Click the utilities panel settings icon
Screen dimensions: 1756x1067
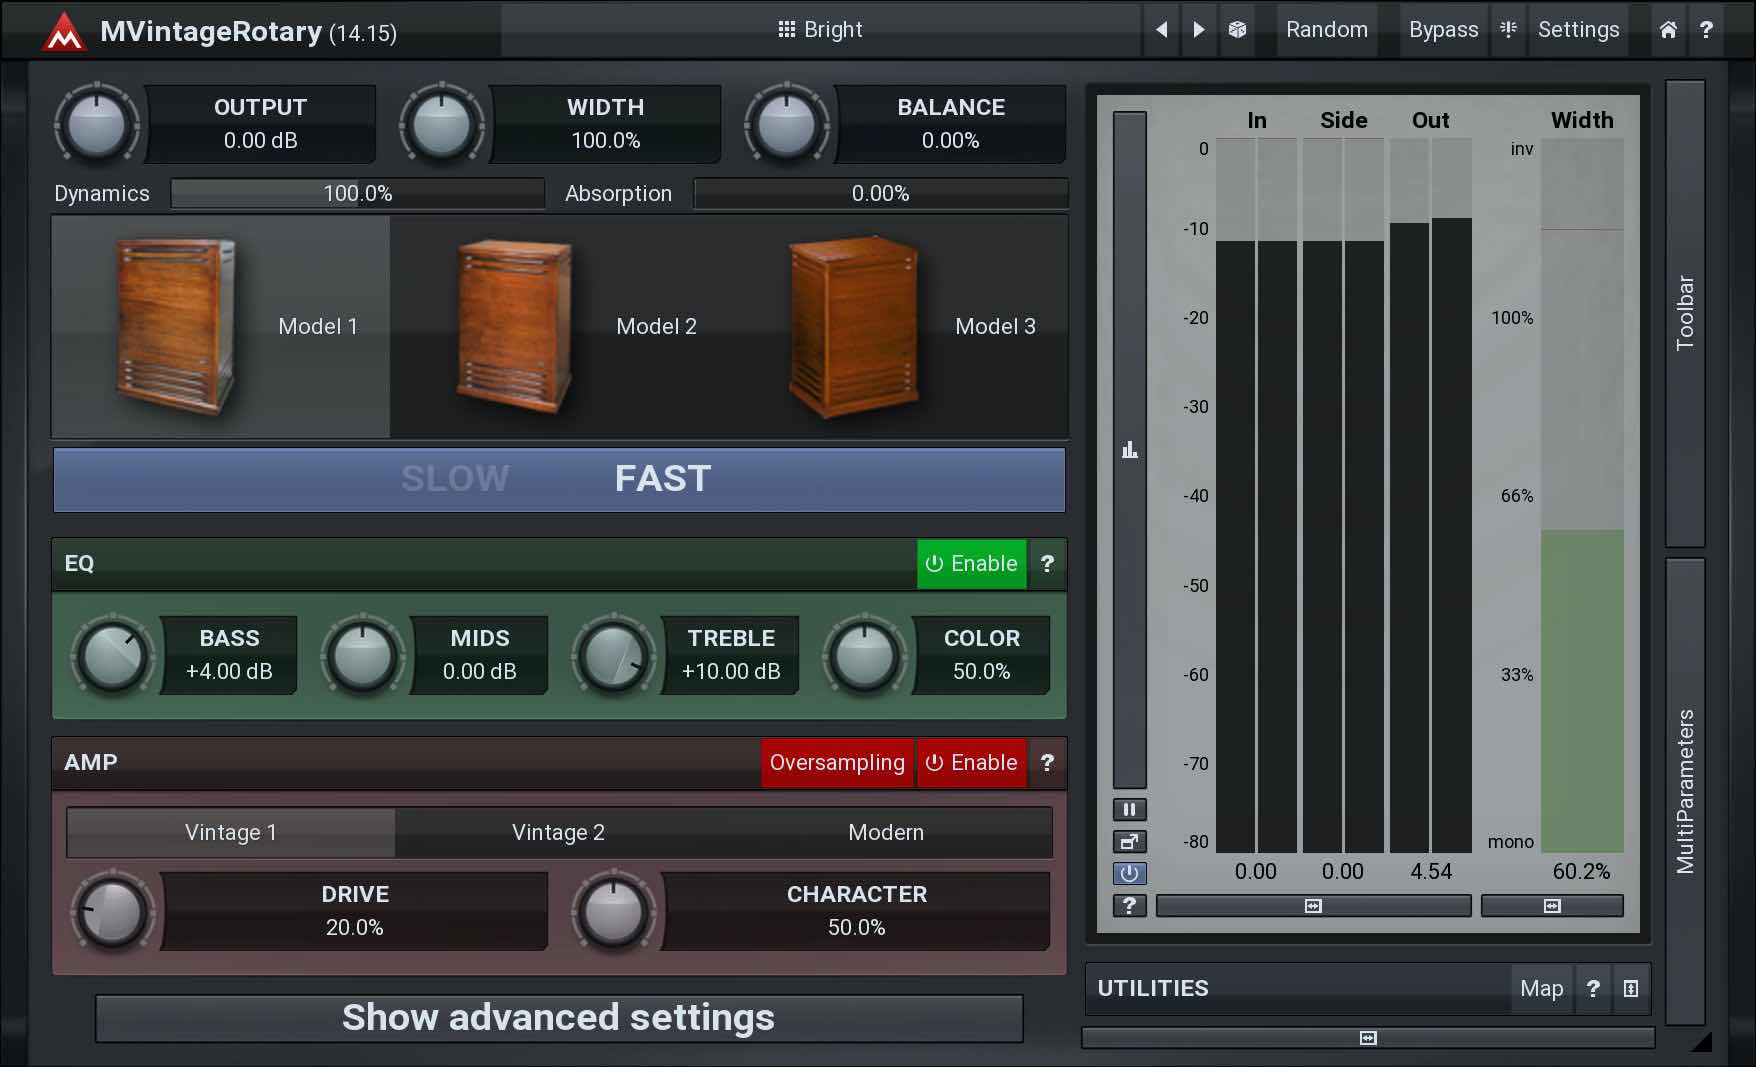1631,989
